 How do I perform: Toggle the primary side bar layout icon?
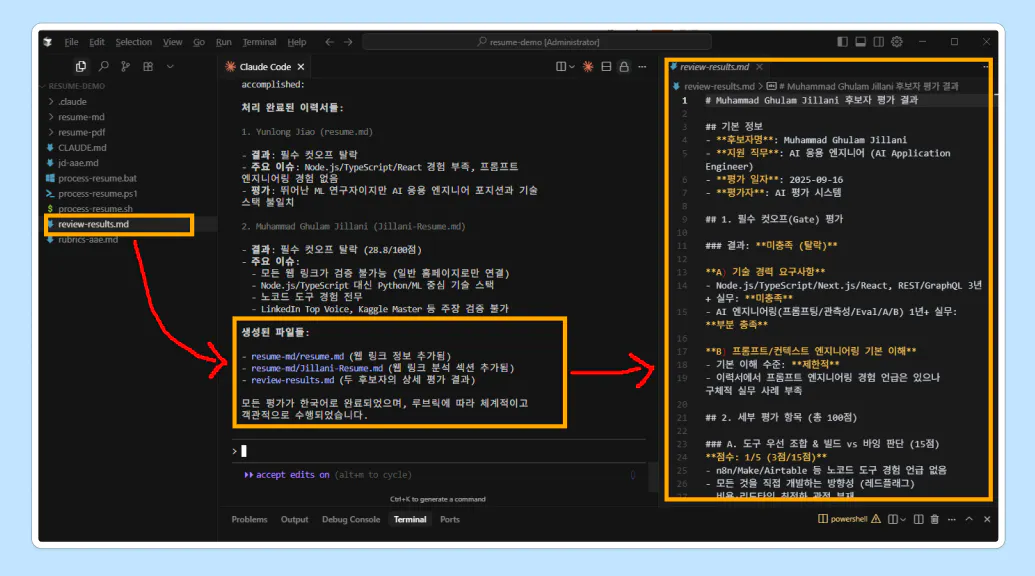click(x=842, y=42)
